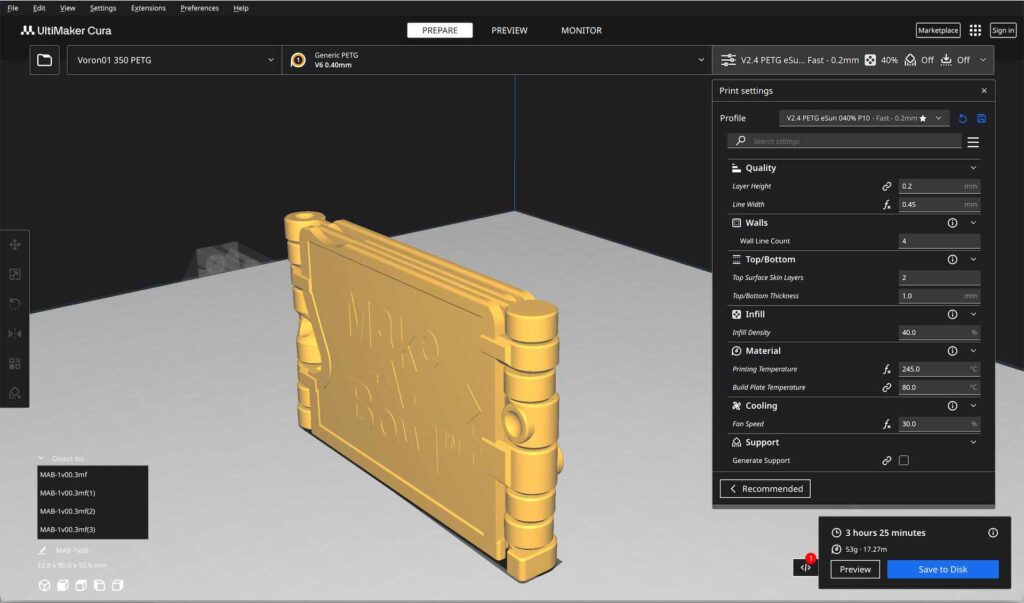Select the Rotate tool in left toolbar
Image resolution: width=1024 pixels, height=603 pixels.
click(x=14, y=304)
